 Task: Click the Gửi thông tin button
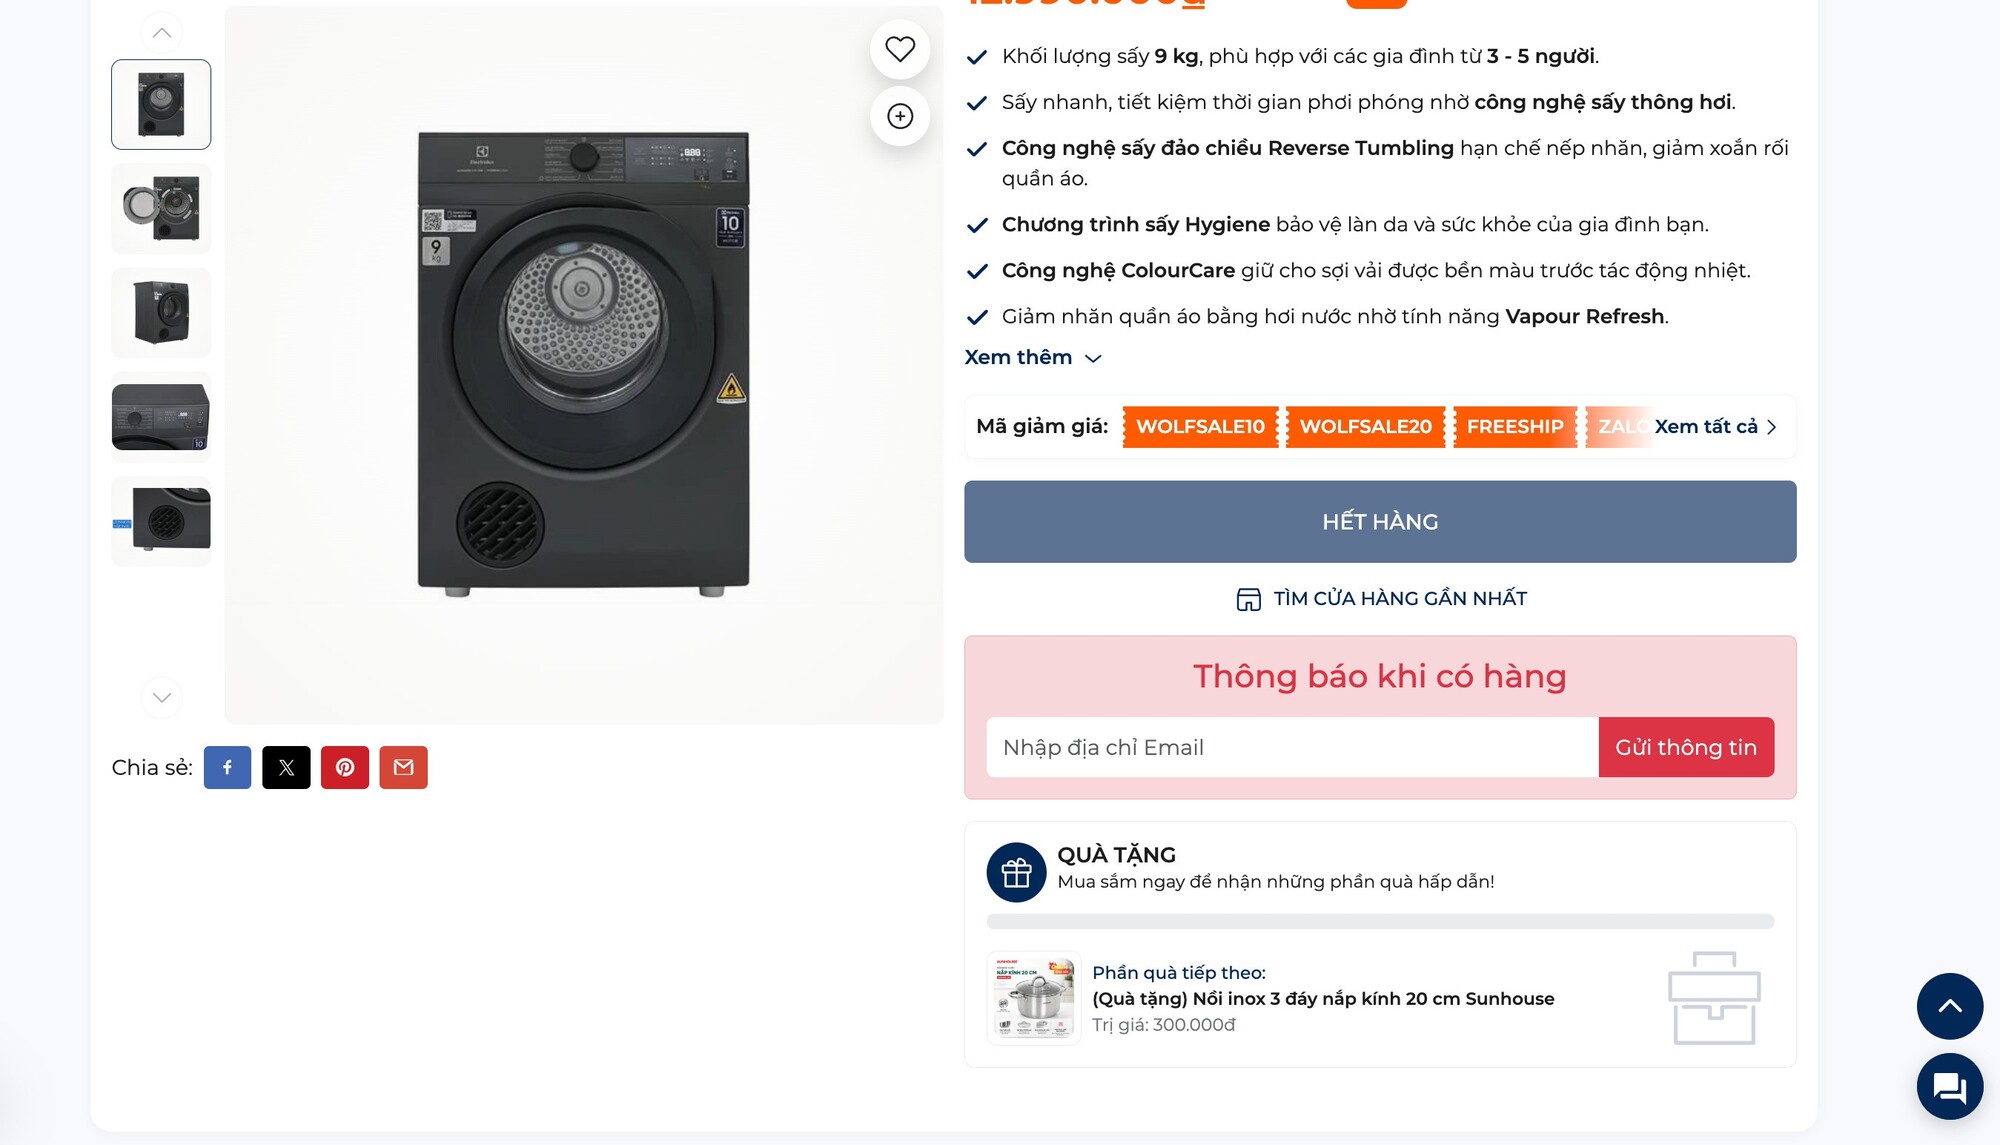[x=1686, y=747]
